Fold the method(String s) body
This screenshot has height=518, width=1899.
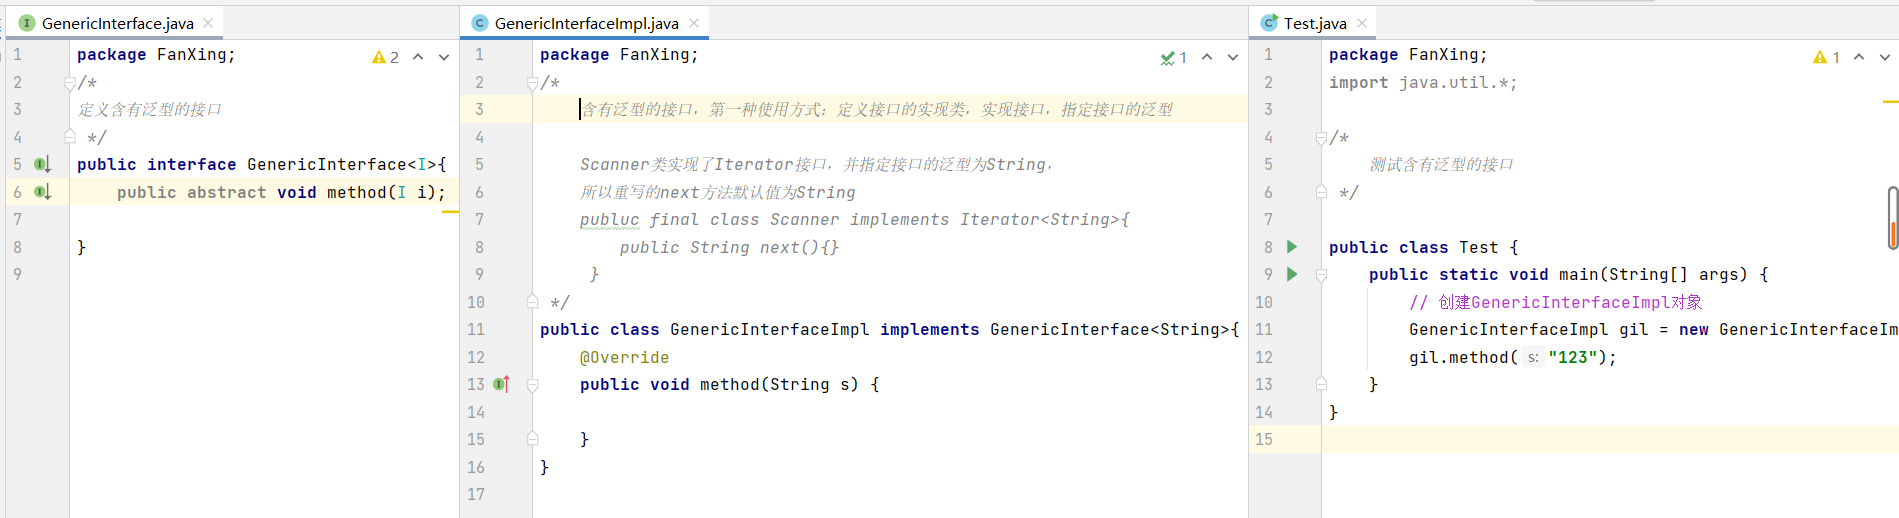(x=532, y=385)
